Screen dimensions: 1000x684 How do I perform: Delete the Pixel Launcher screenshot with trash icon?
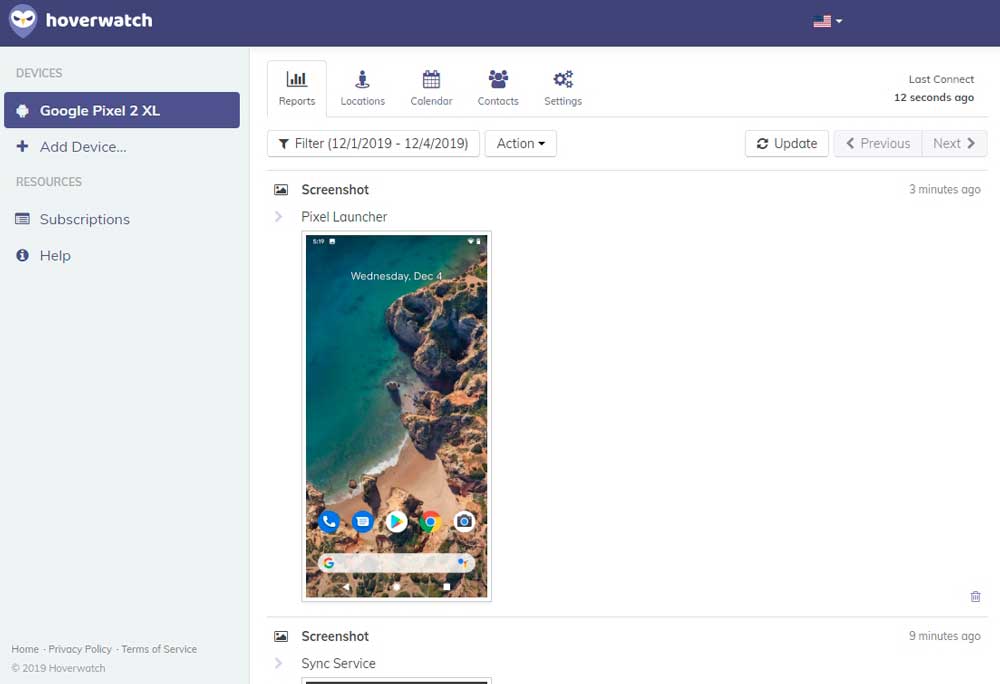pyautogui.click(x=975, y=597)
